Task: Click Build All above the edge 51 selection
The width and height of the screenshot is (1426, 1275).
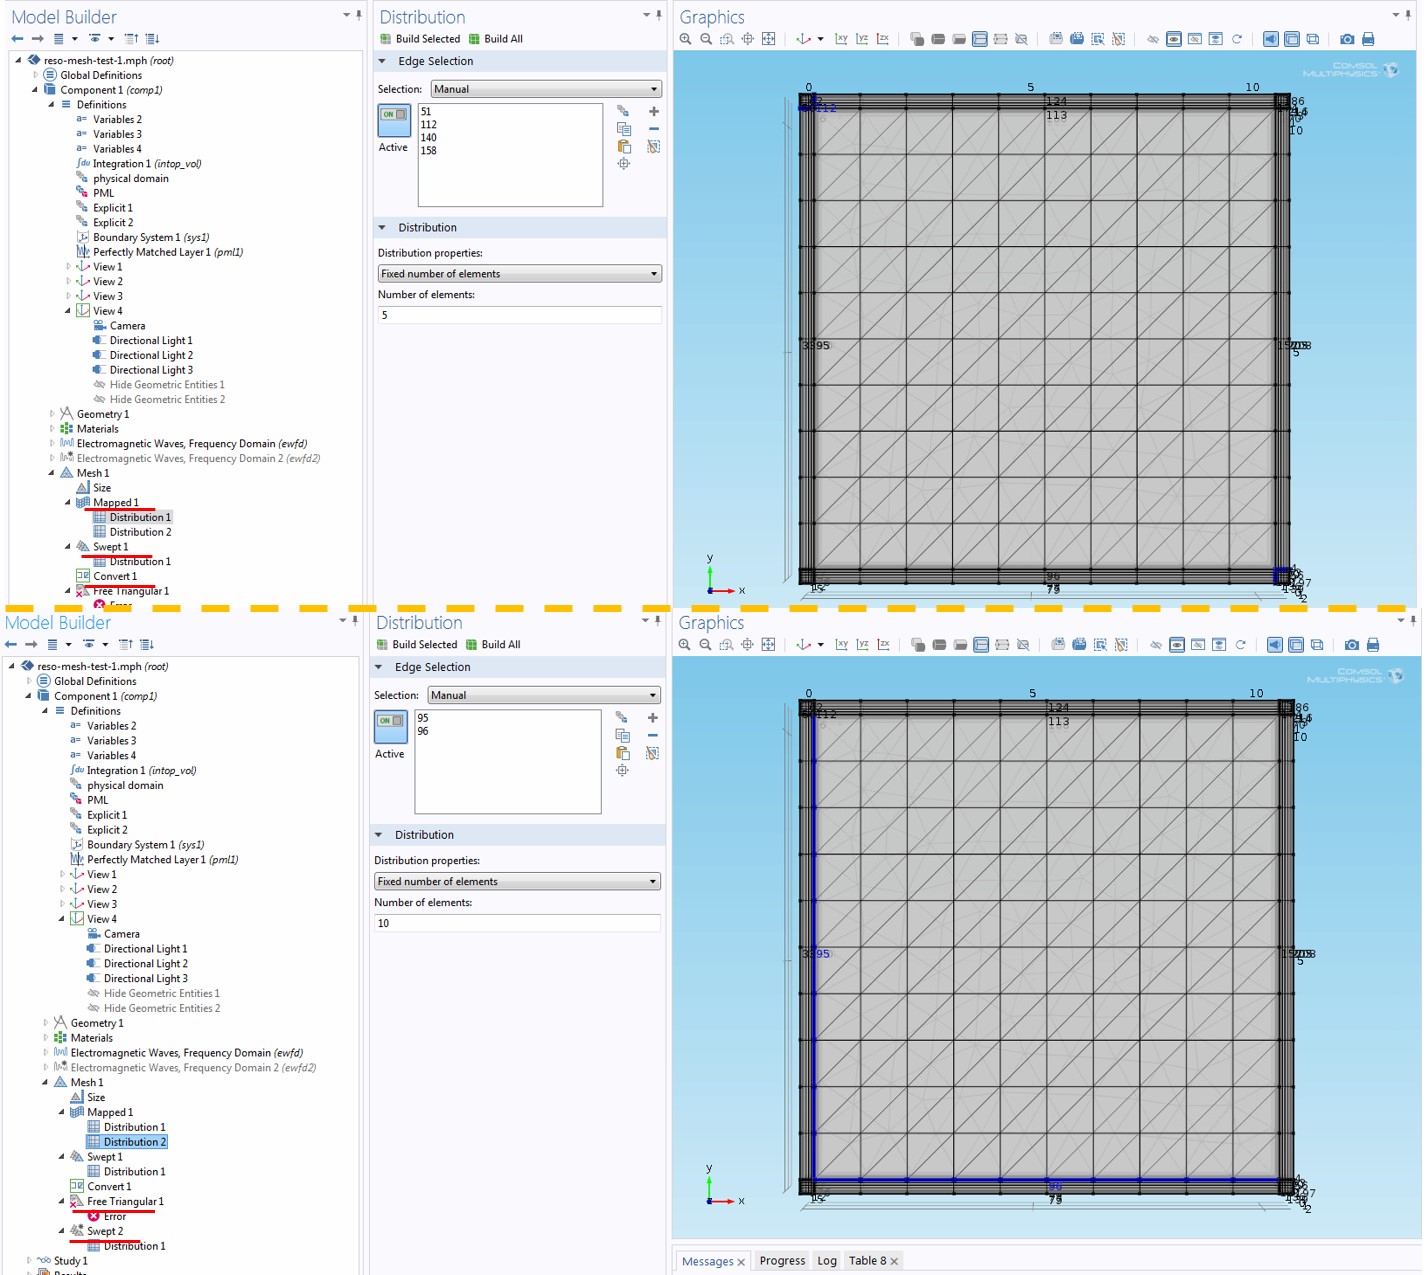Action: (495, 39)
